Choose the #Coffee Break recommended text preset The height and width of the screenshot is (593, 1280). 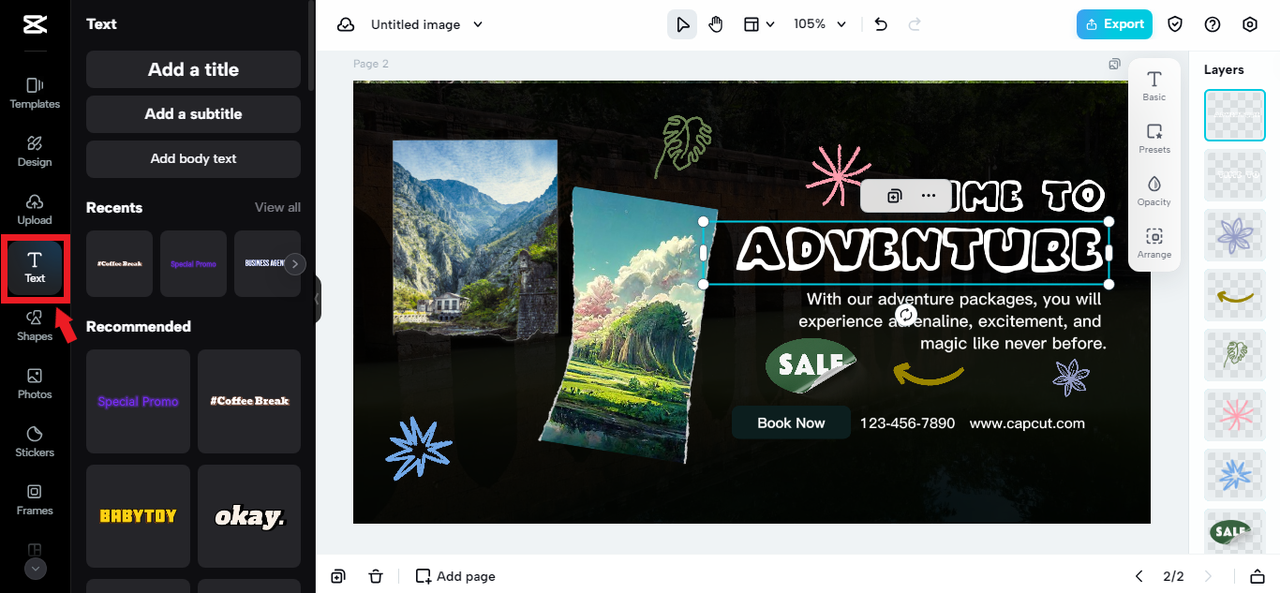pyautogui.click(x=249, y=401)
